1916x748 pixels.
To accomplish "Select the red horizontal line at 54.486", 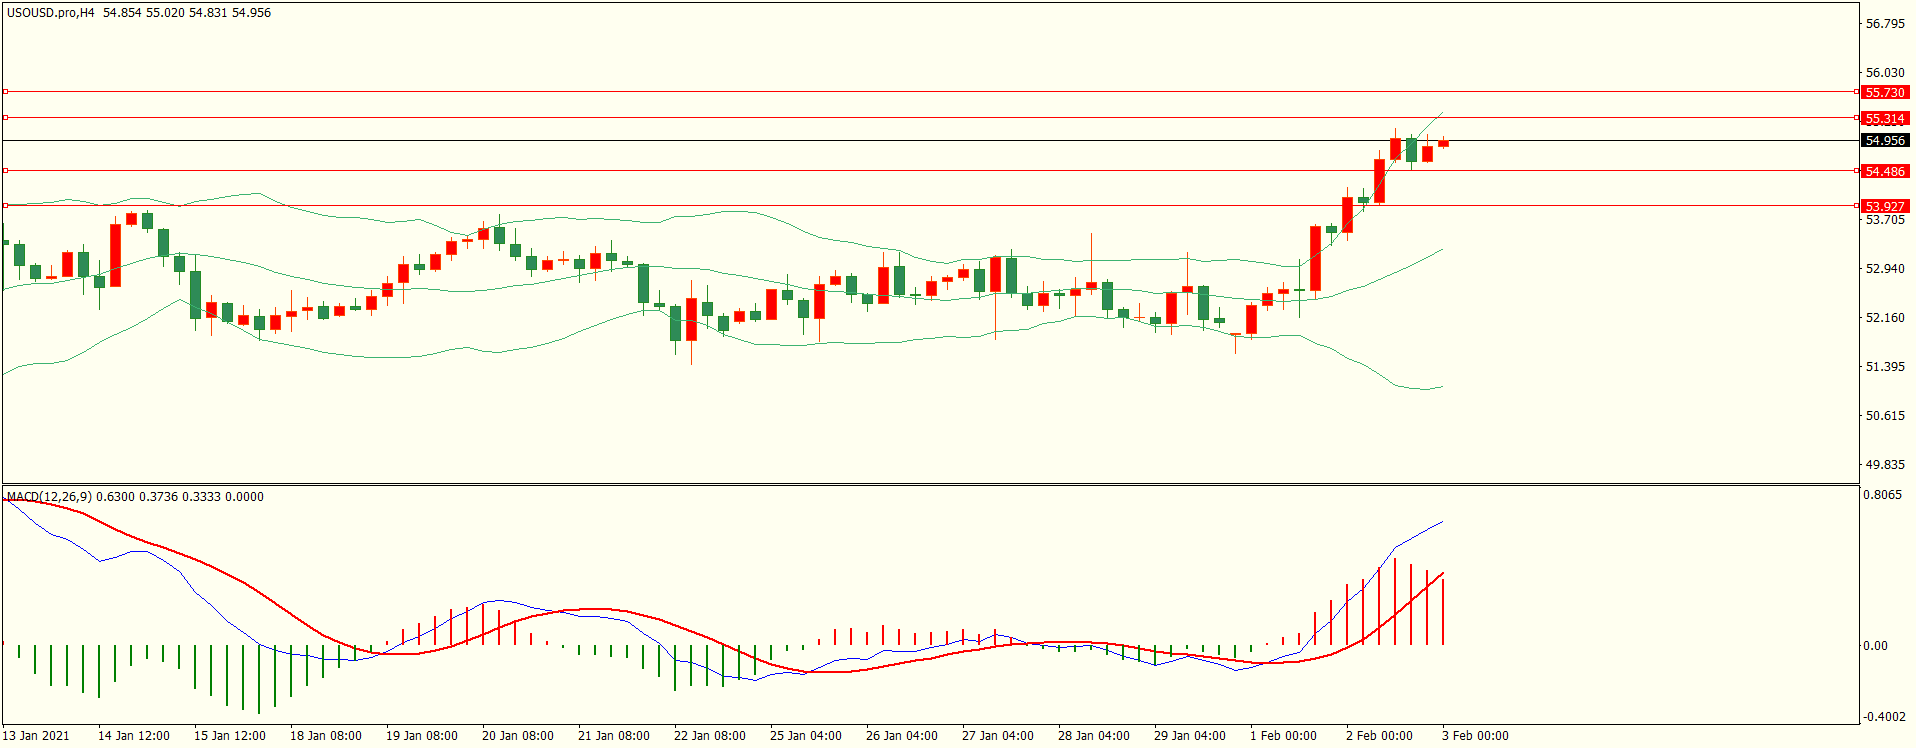I will tap(700, 171).
